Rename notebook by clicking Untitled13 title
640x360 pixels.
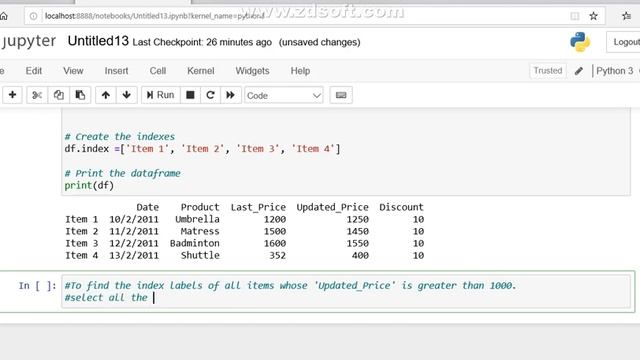pos(98,41)
